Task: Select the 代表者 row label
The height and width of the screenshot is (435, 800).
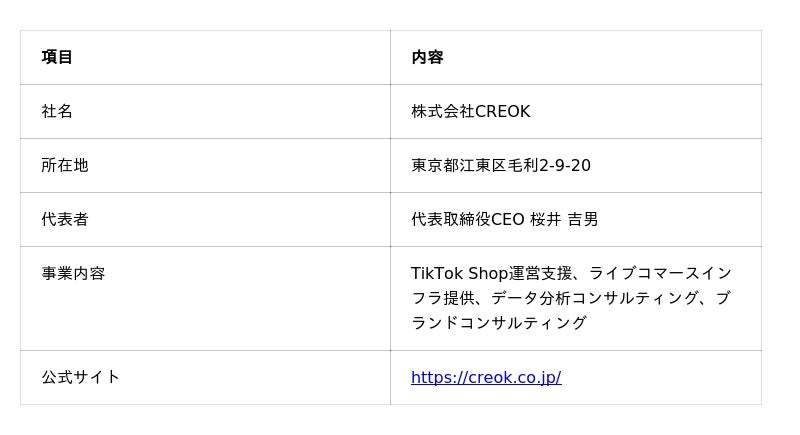Action: tap(65, 219)
